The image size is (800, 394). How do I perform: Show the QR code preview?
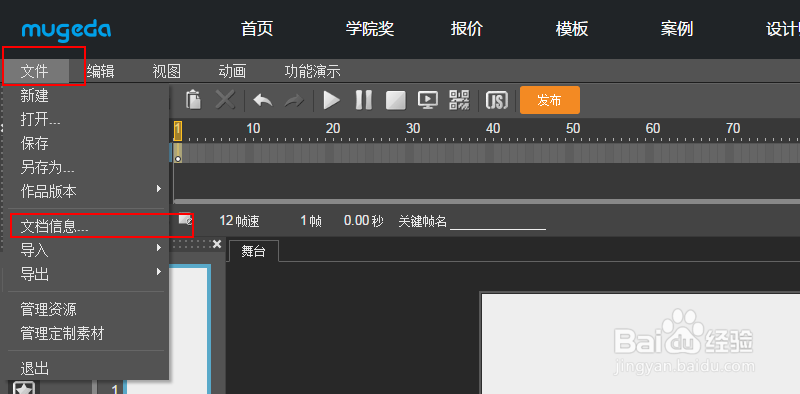[459, 100]
